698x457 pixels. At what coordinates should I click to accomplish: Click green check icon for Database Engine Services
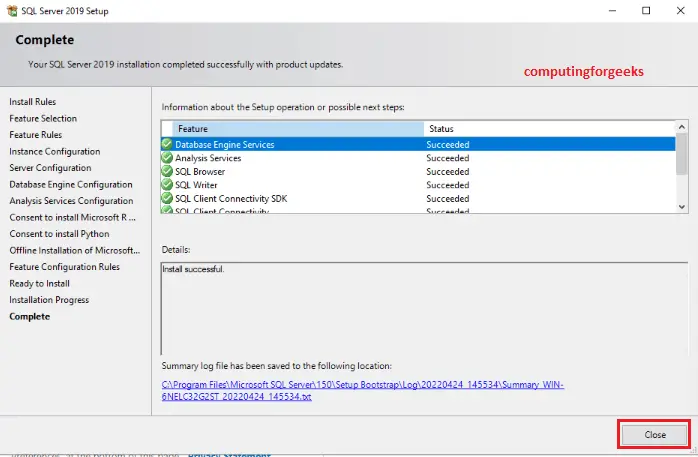point(167,144)
